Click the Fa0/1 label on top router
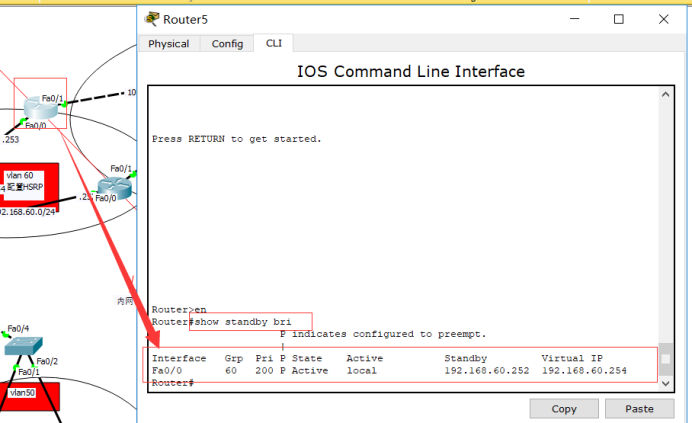 (52, 98)
